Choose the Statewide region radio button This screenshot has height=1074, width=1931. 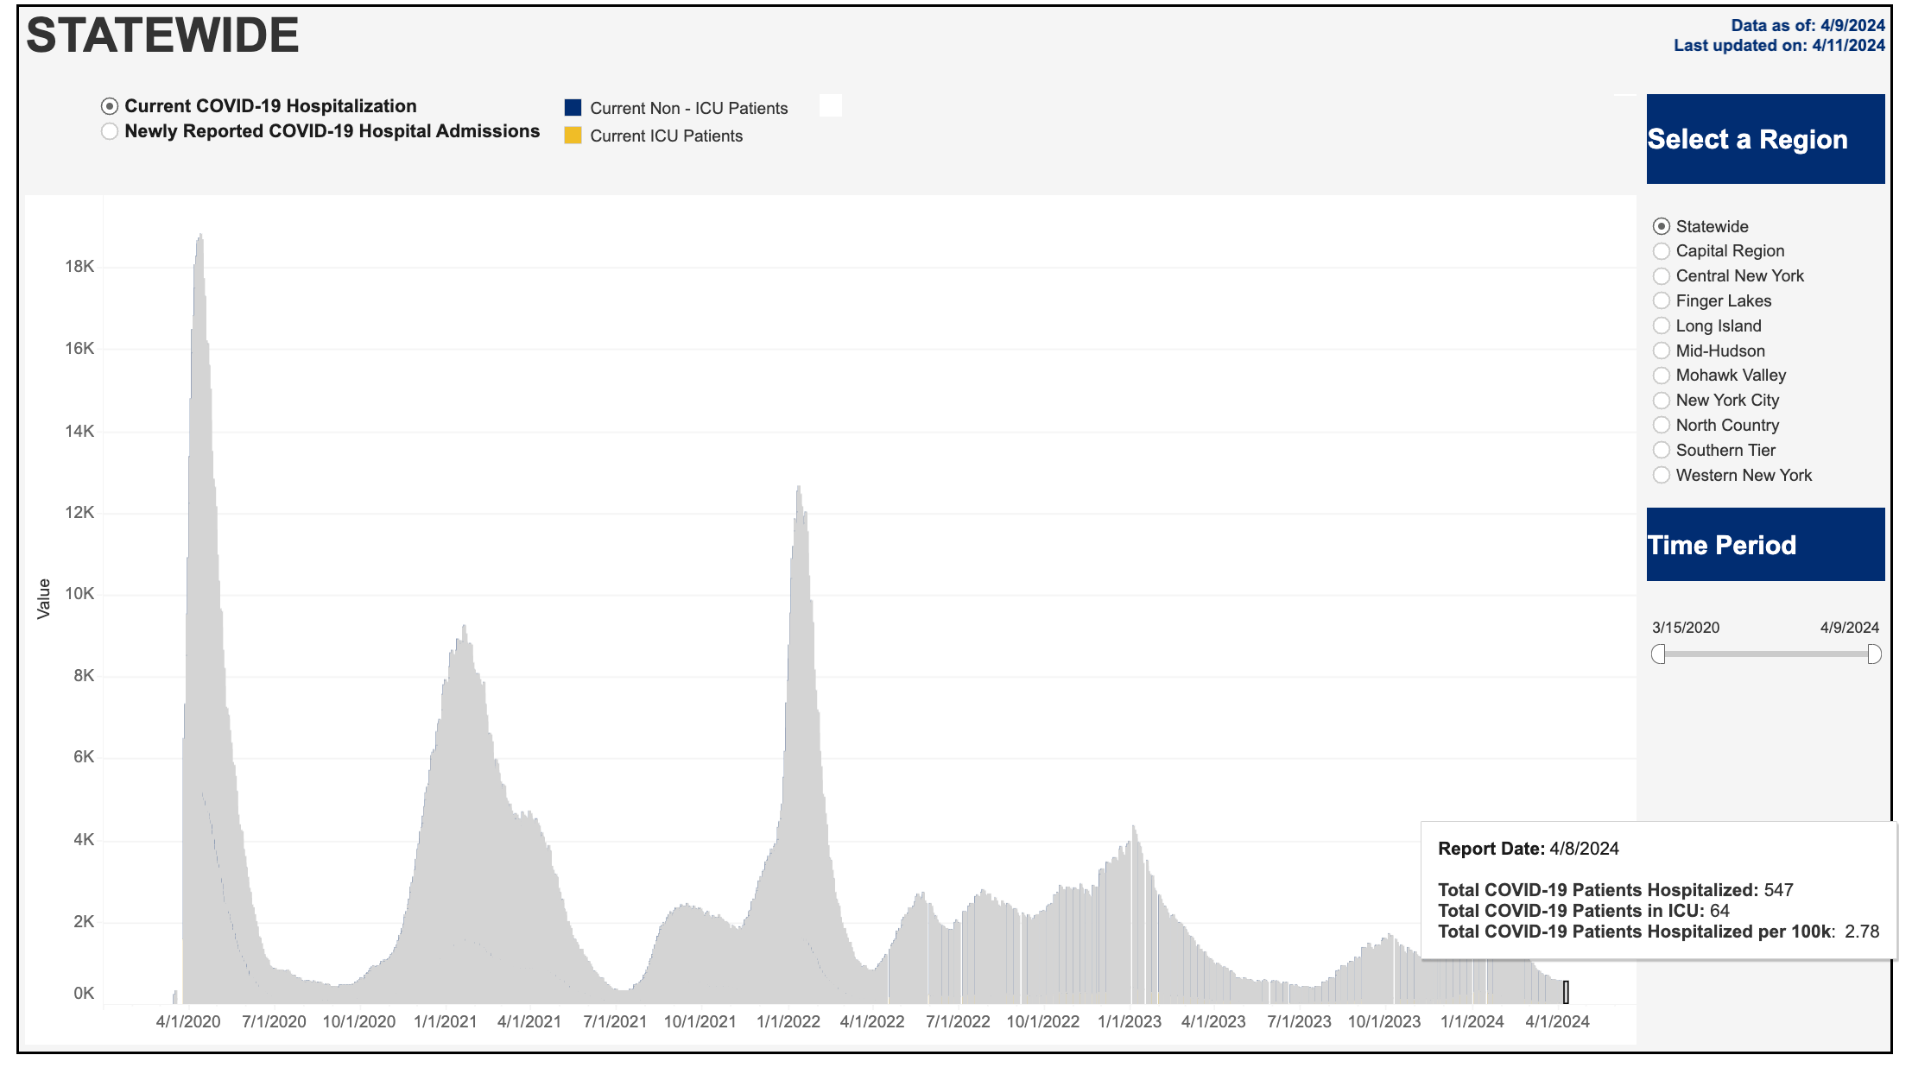(x=1662, y=227)
